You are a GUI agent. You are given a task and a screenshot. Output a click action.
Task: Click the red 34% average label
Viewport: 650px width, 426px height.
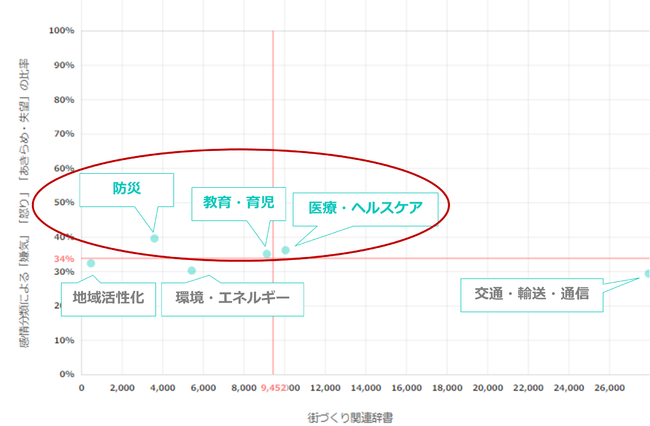(64, 259)
